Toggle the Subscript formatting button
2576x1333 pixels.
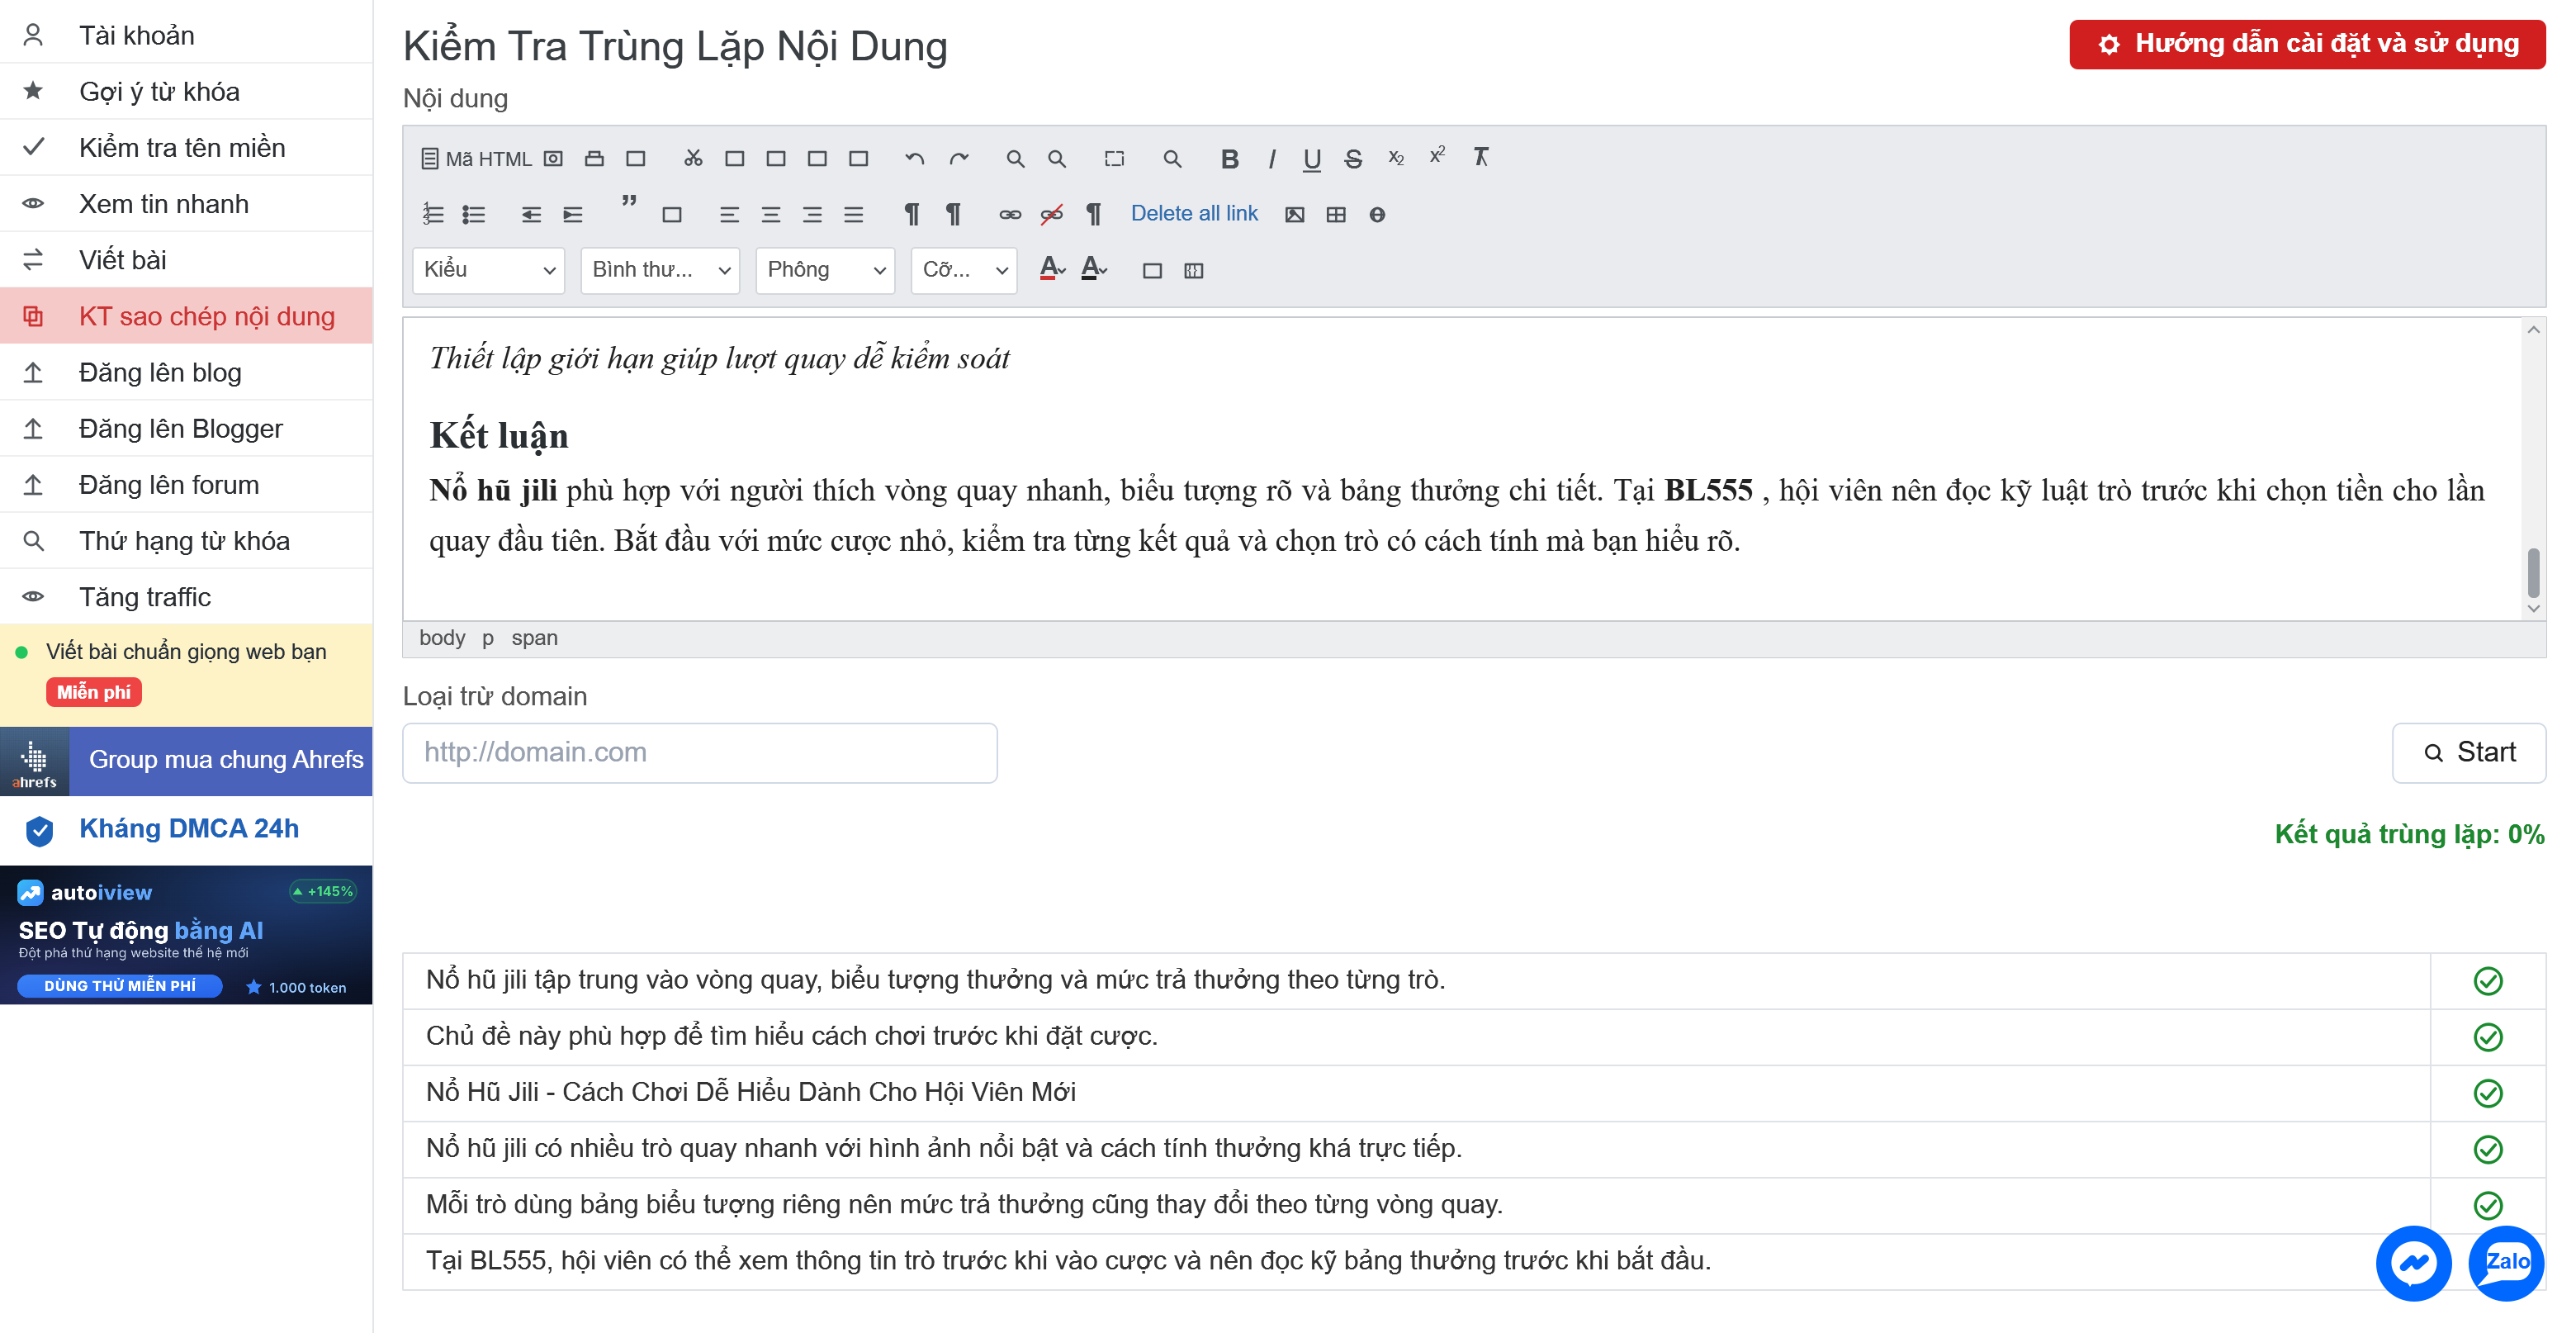tap(1396, 158)
